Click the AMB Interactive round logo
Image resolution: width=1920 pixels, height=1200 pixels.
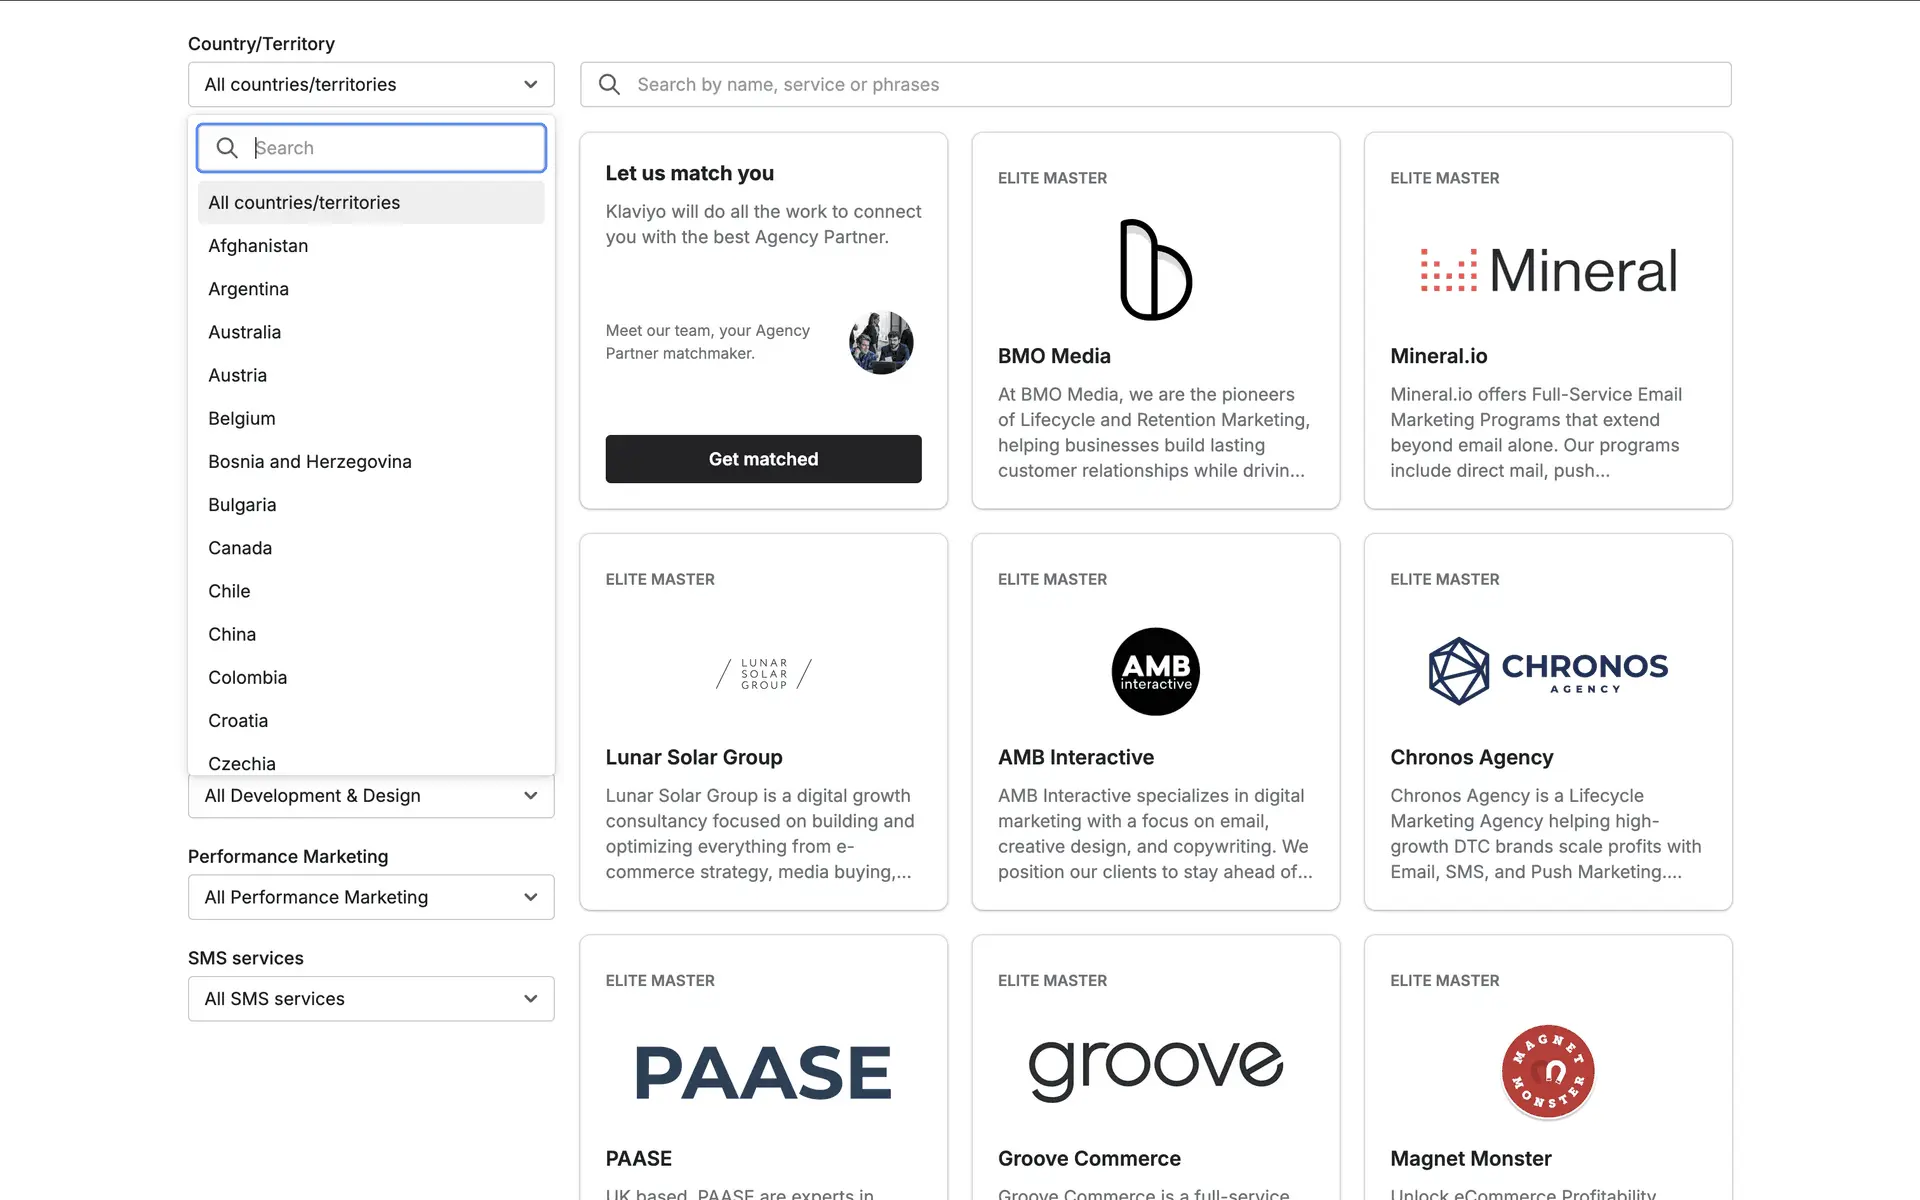(x=1155, y=671)
